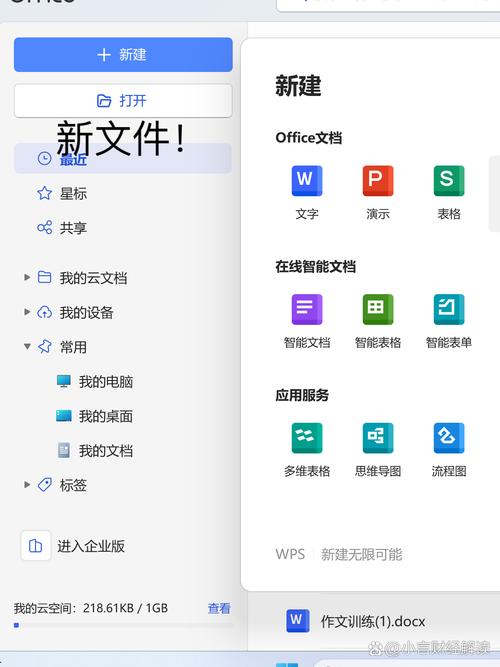Expand the 我的设备 tree arrow
The width and height of the screenshot is (500, 667).
tap(27, 312)
